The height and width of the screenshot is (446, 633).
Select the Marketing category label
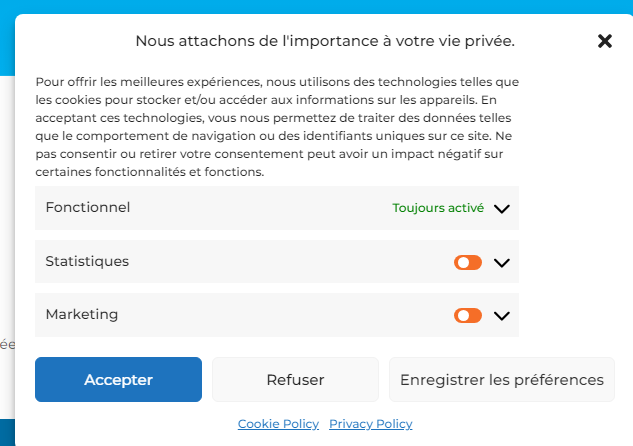(x=82, y=314)
